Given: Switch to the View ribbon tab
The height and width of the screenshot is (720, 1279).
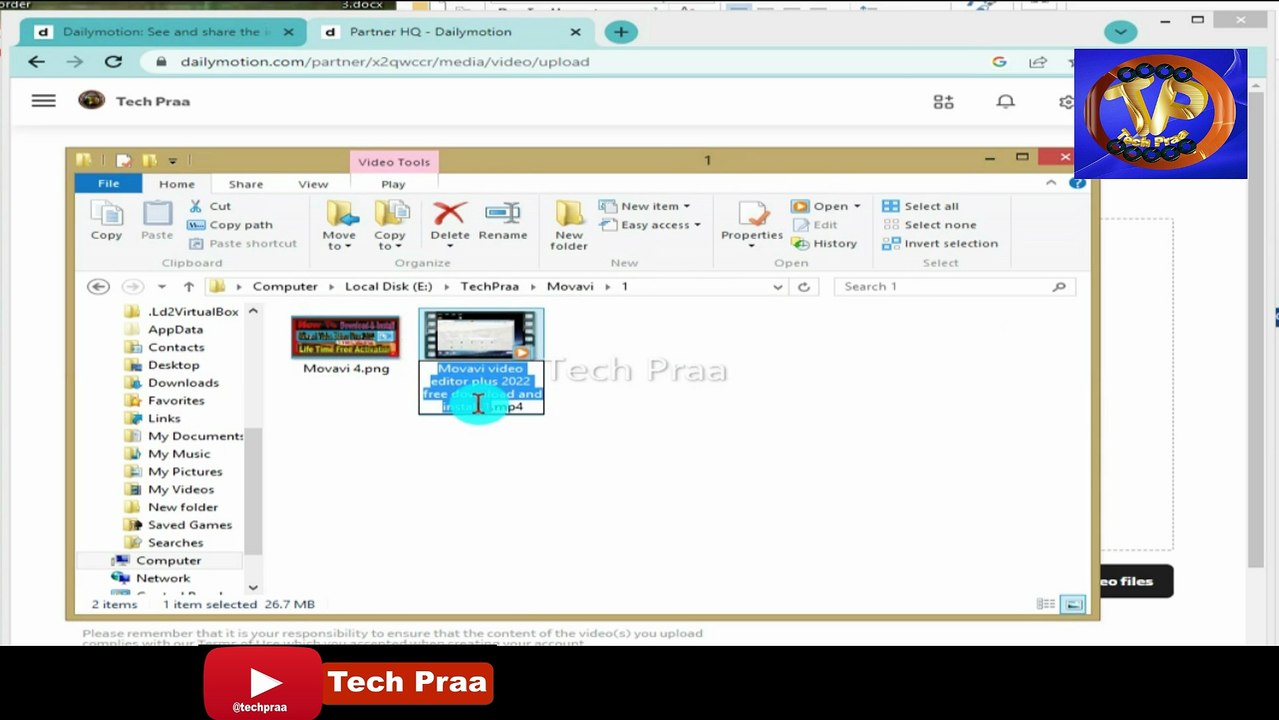Looking at the screenshot, I should pos(313,184).
